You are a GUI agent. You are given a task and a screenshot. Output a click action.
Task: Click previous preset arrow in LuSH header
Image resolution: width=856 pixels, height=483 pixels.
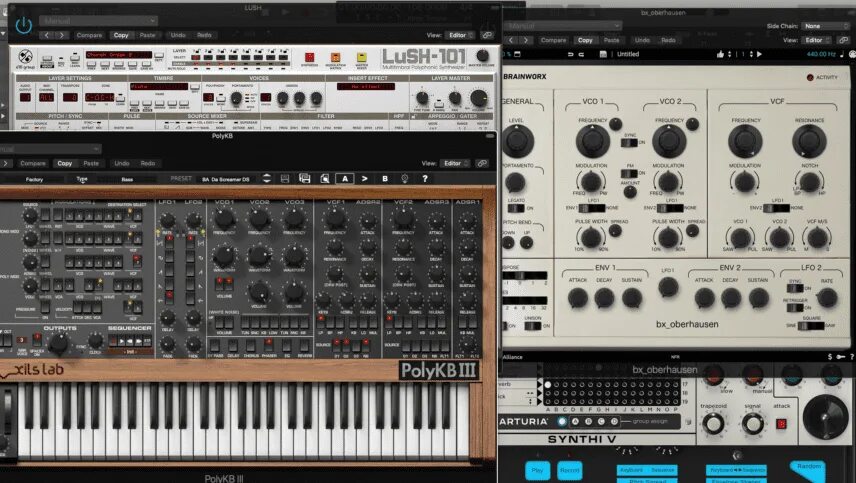click(x=47, y=35)
